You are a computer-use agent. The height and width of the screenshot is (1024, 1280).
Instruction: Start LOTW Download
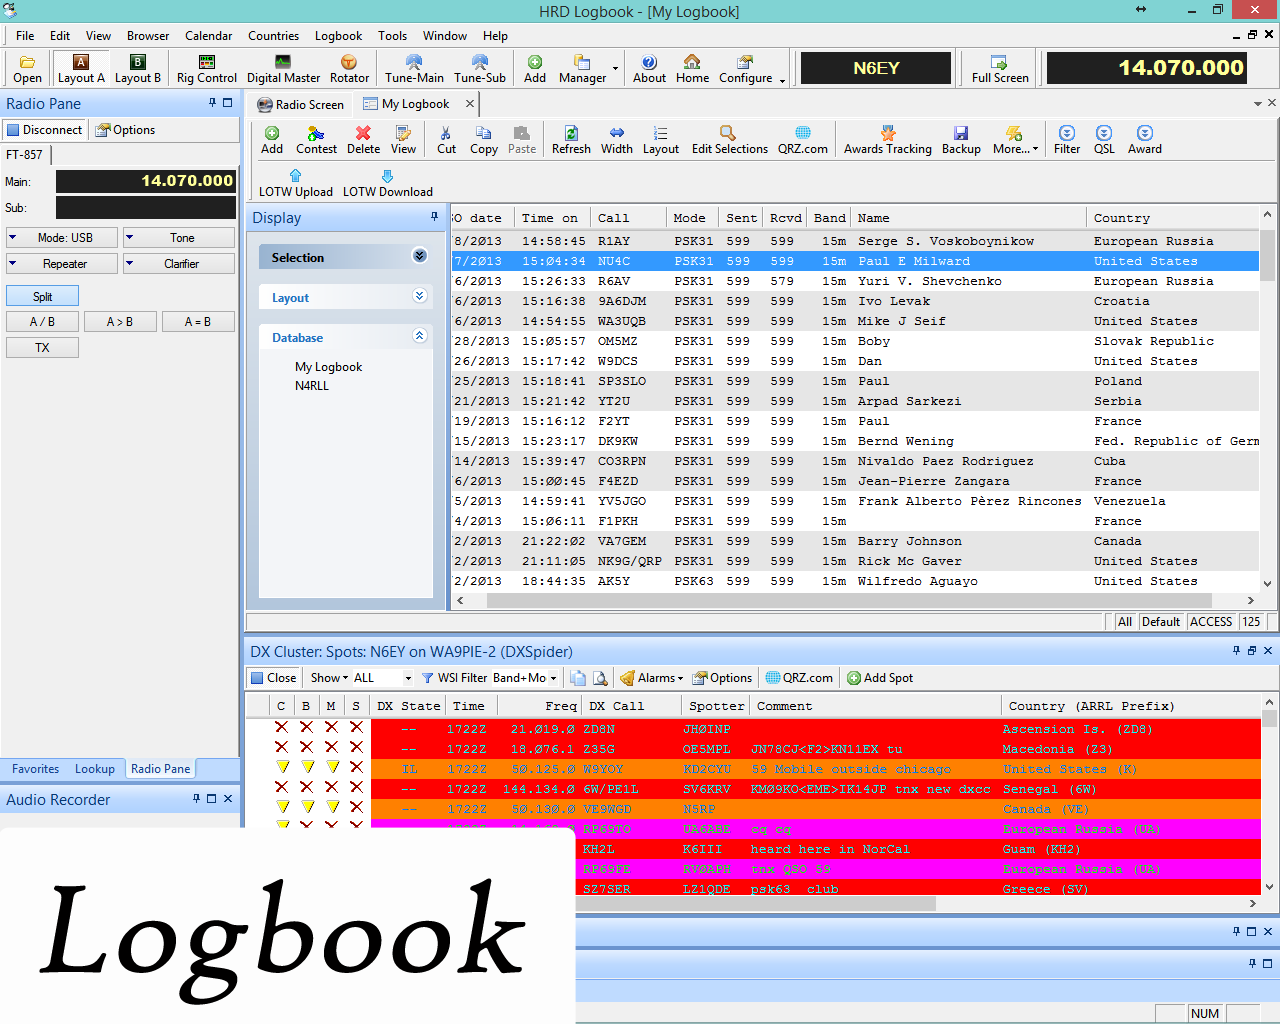(x=388, y=183)
